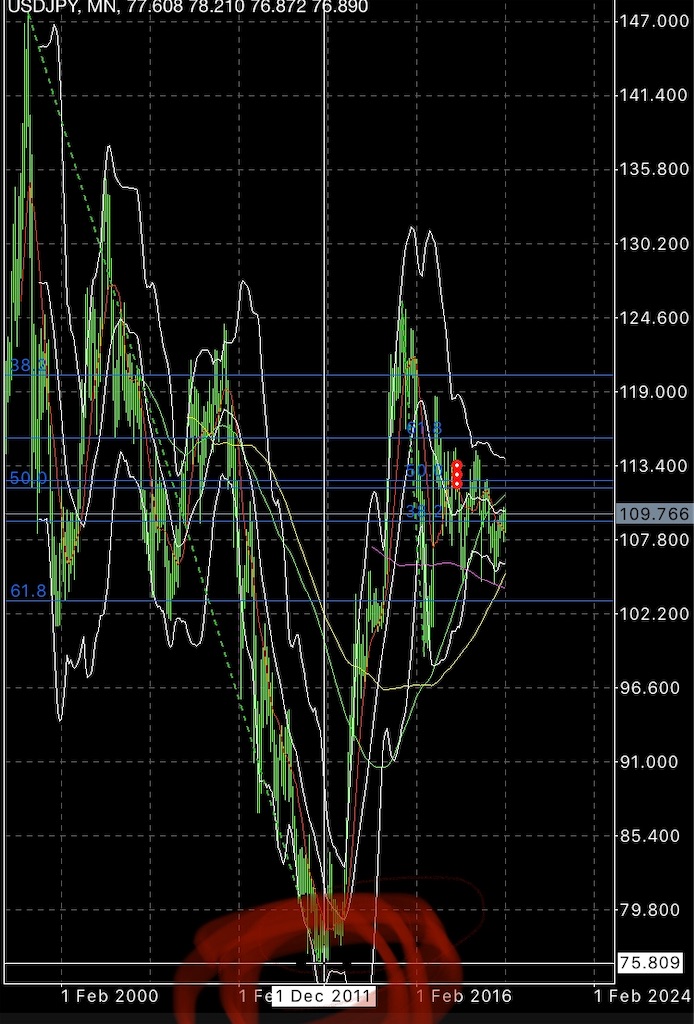The image size is (694, 1024).
Task: Select the 119.000 price axis label
Action: click(655, 391)
